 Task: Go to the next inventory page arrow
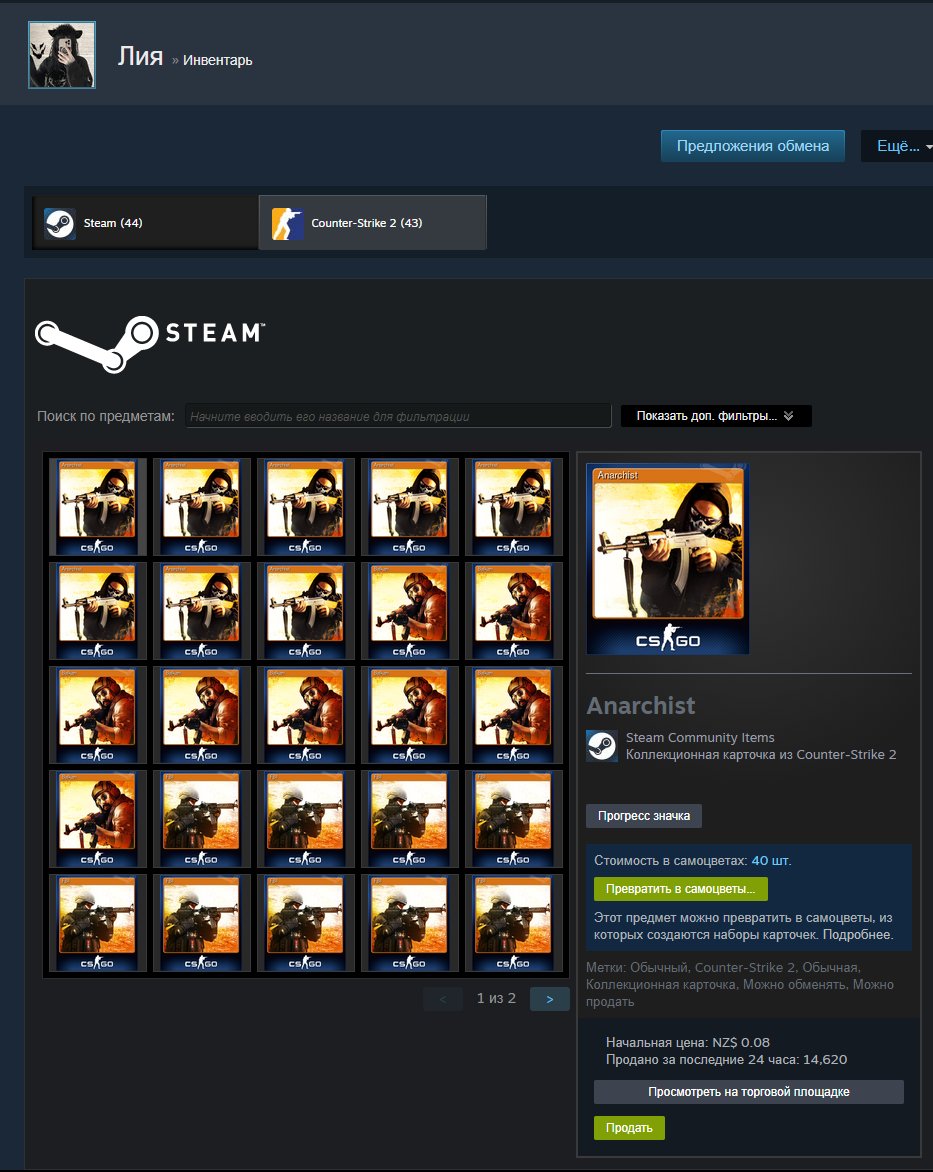(x=549, y=999)
